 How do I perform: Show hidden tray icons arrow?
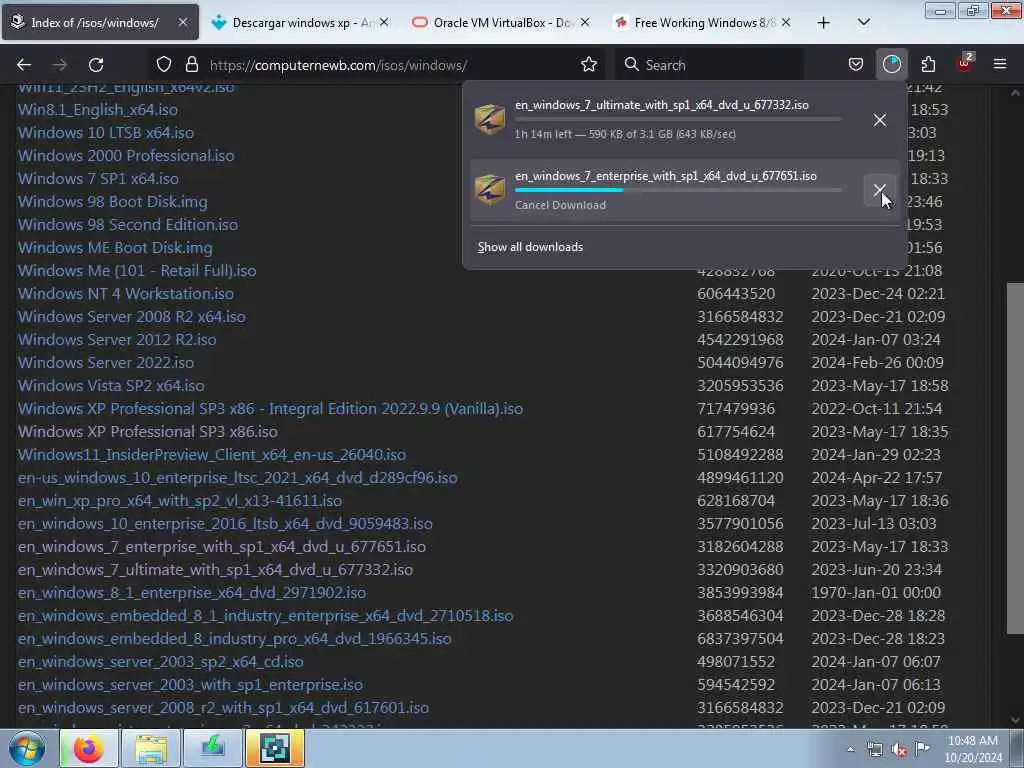pos(850,749)
